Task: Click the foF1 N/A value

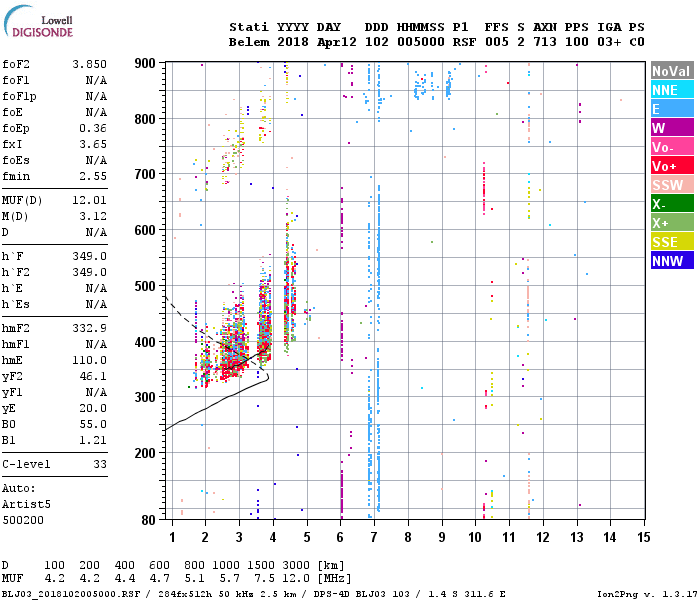Action: point(96,80)
